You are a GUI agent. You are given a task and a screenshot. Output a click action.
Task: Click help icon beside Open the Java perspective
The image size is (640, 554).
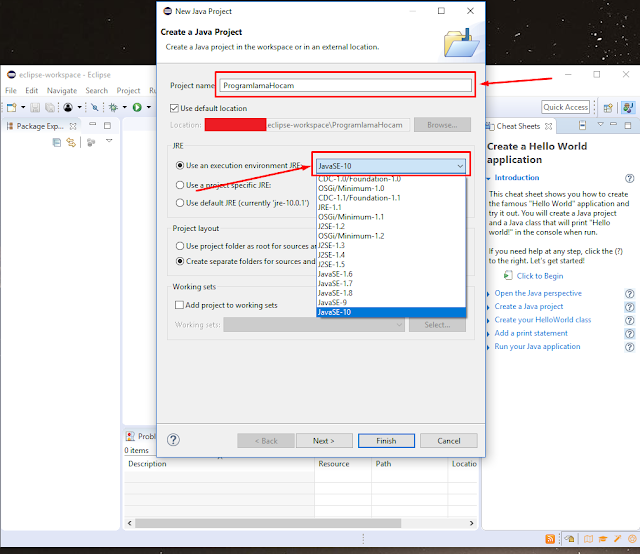(x=630, y=294)
